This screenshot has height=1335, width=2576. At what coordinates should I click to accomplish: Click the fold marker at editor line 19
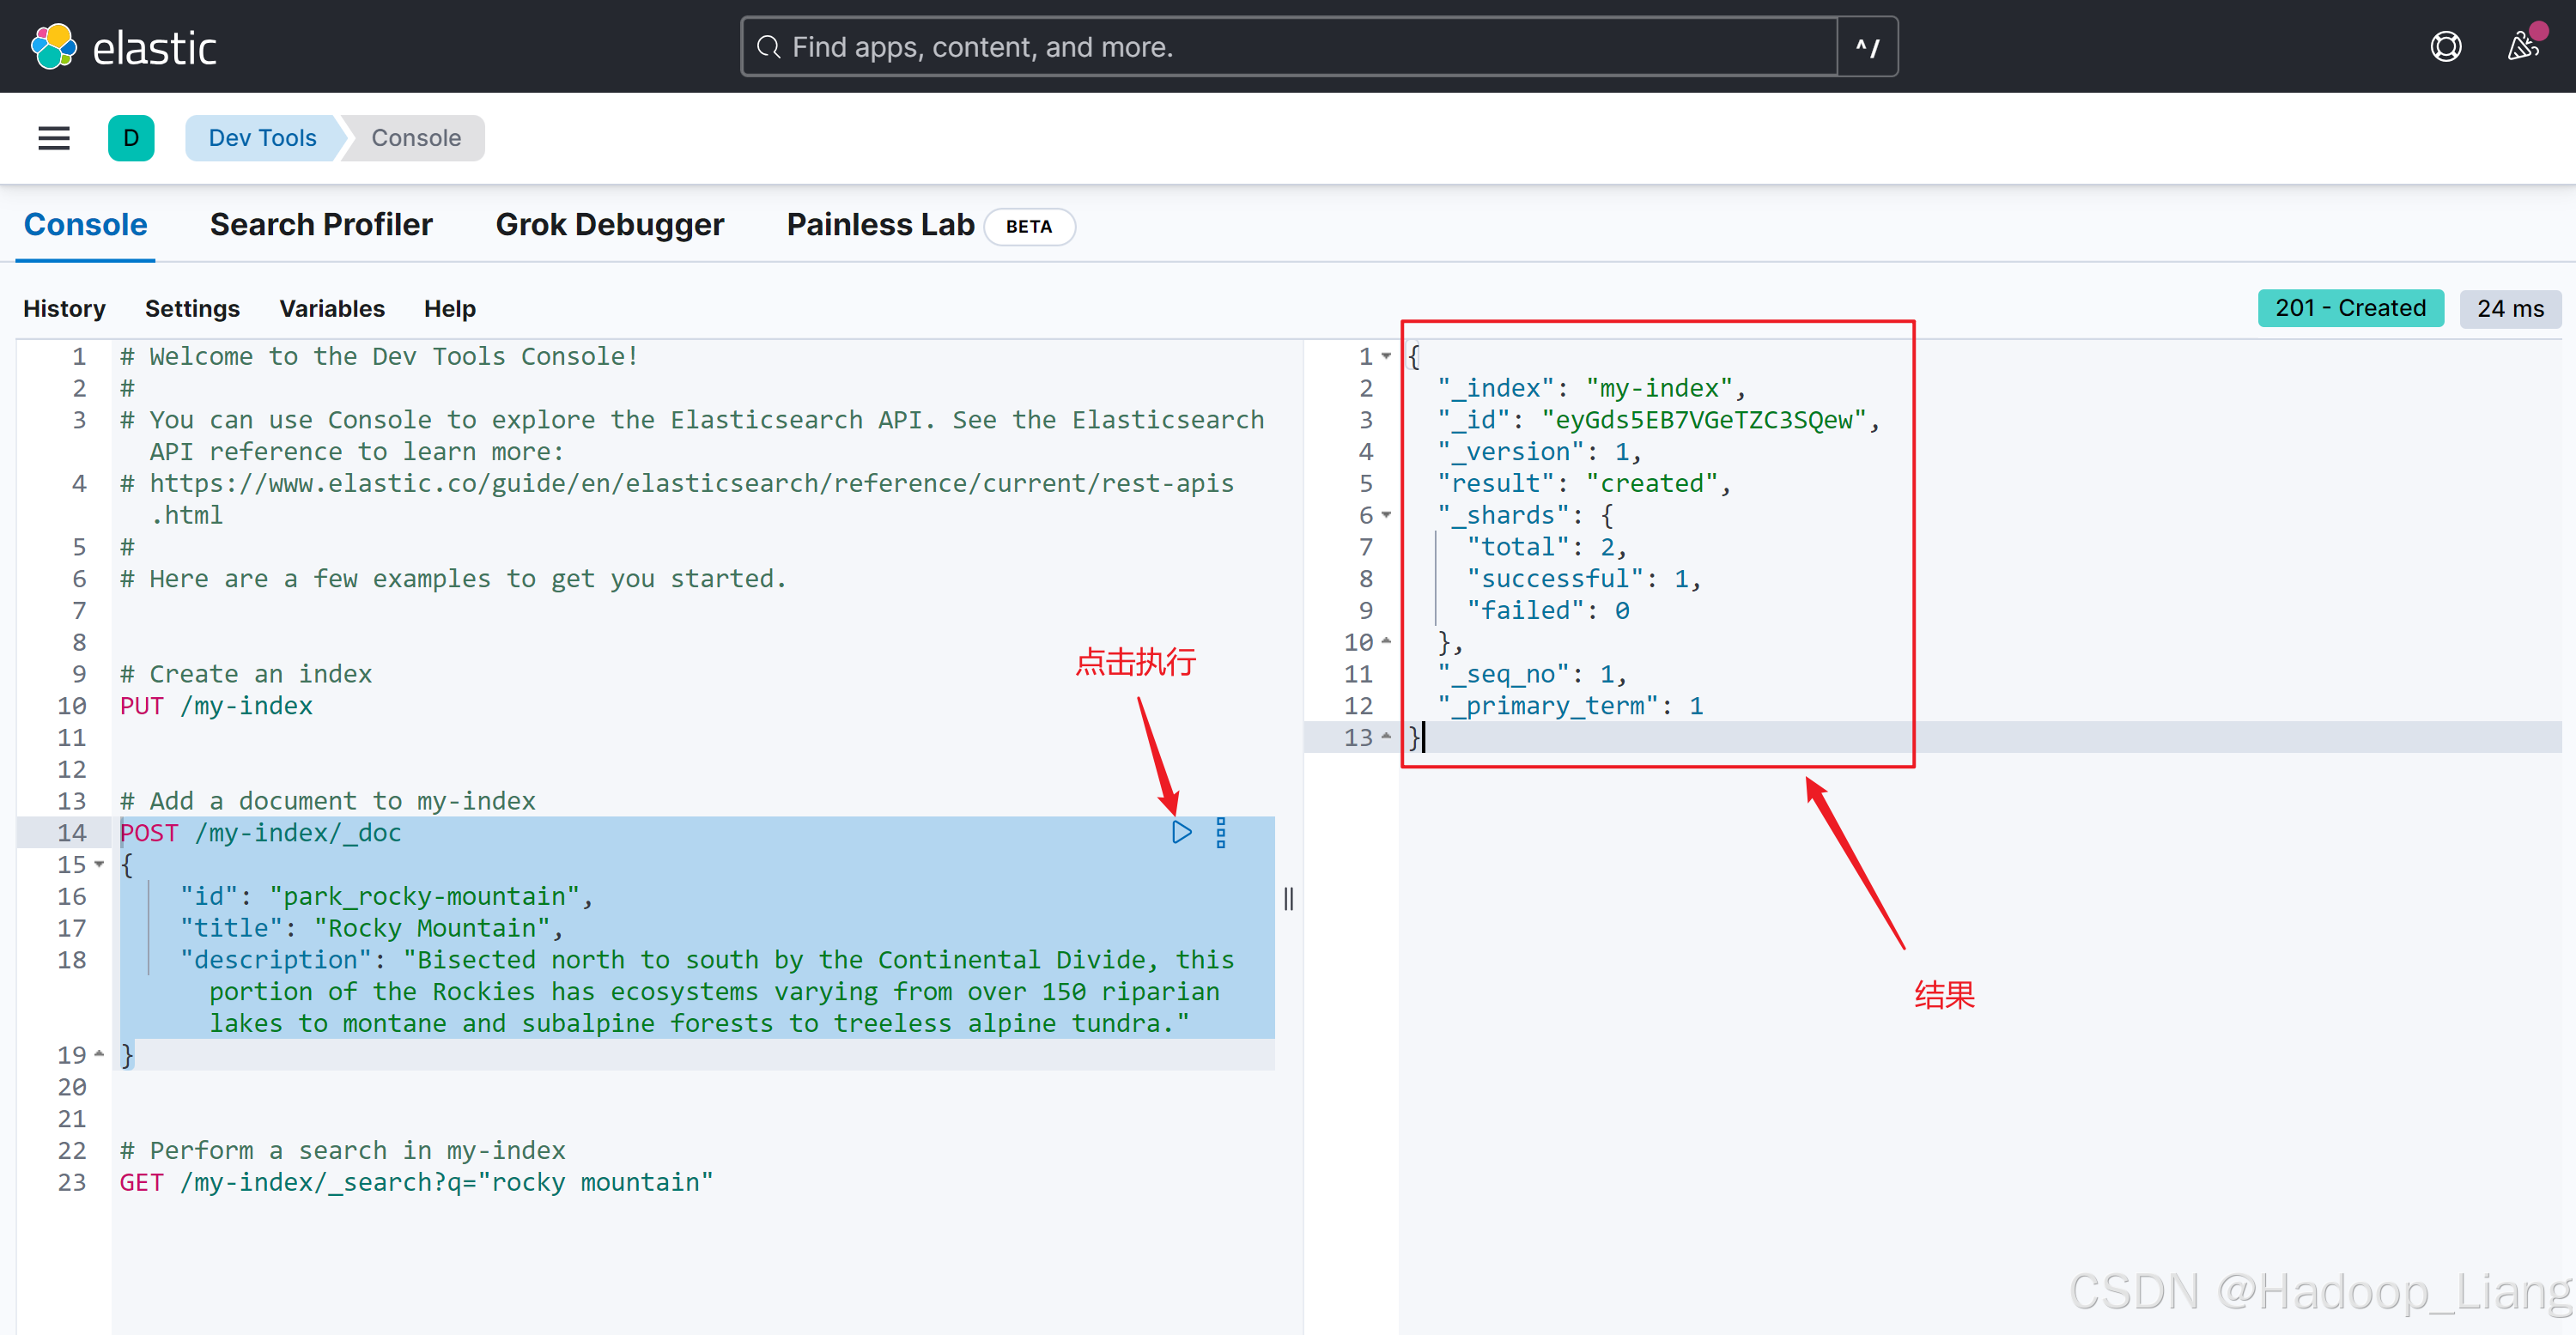tap(99, 1053)
